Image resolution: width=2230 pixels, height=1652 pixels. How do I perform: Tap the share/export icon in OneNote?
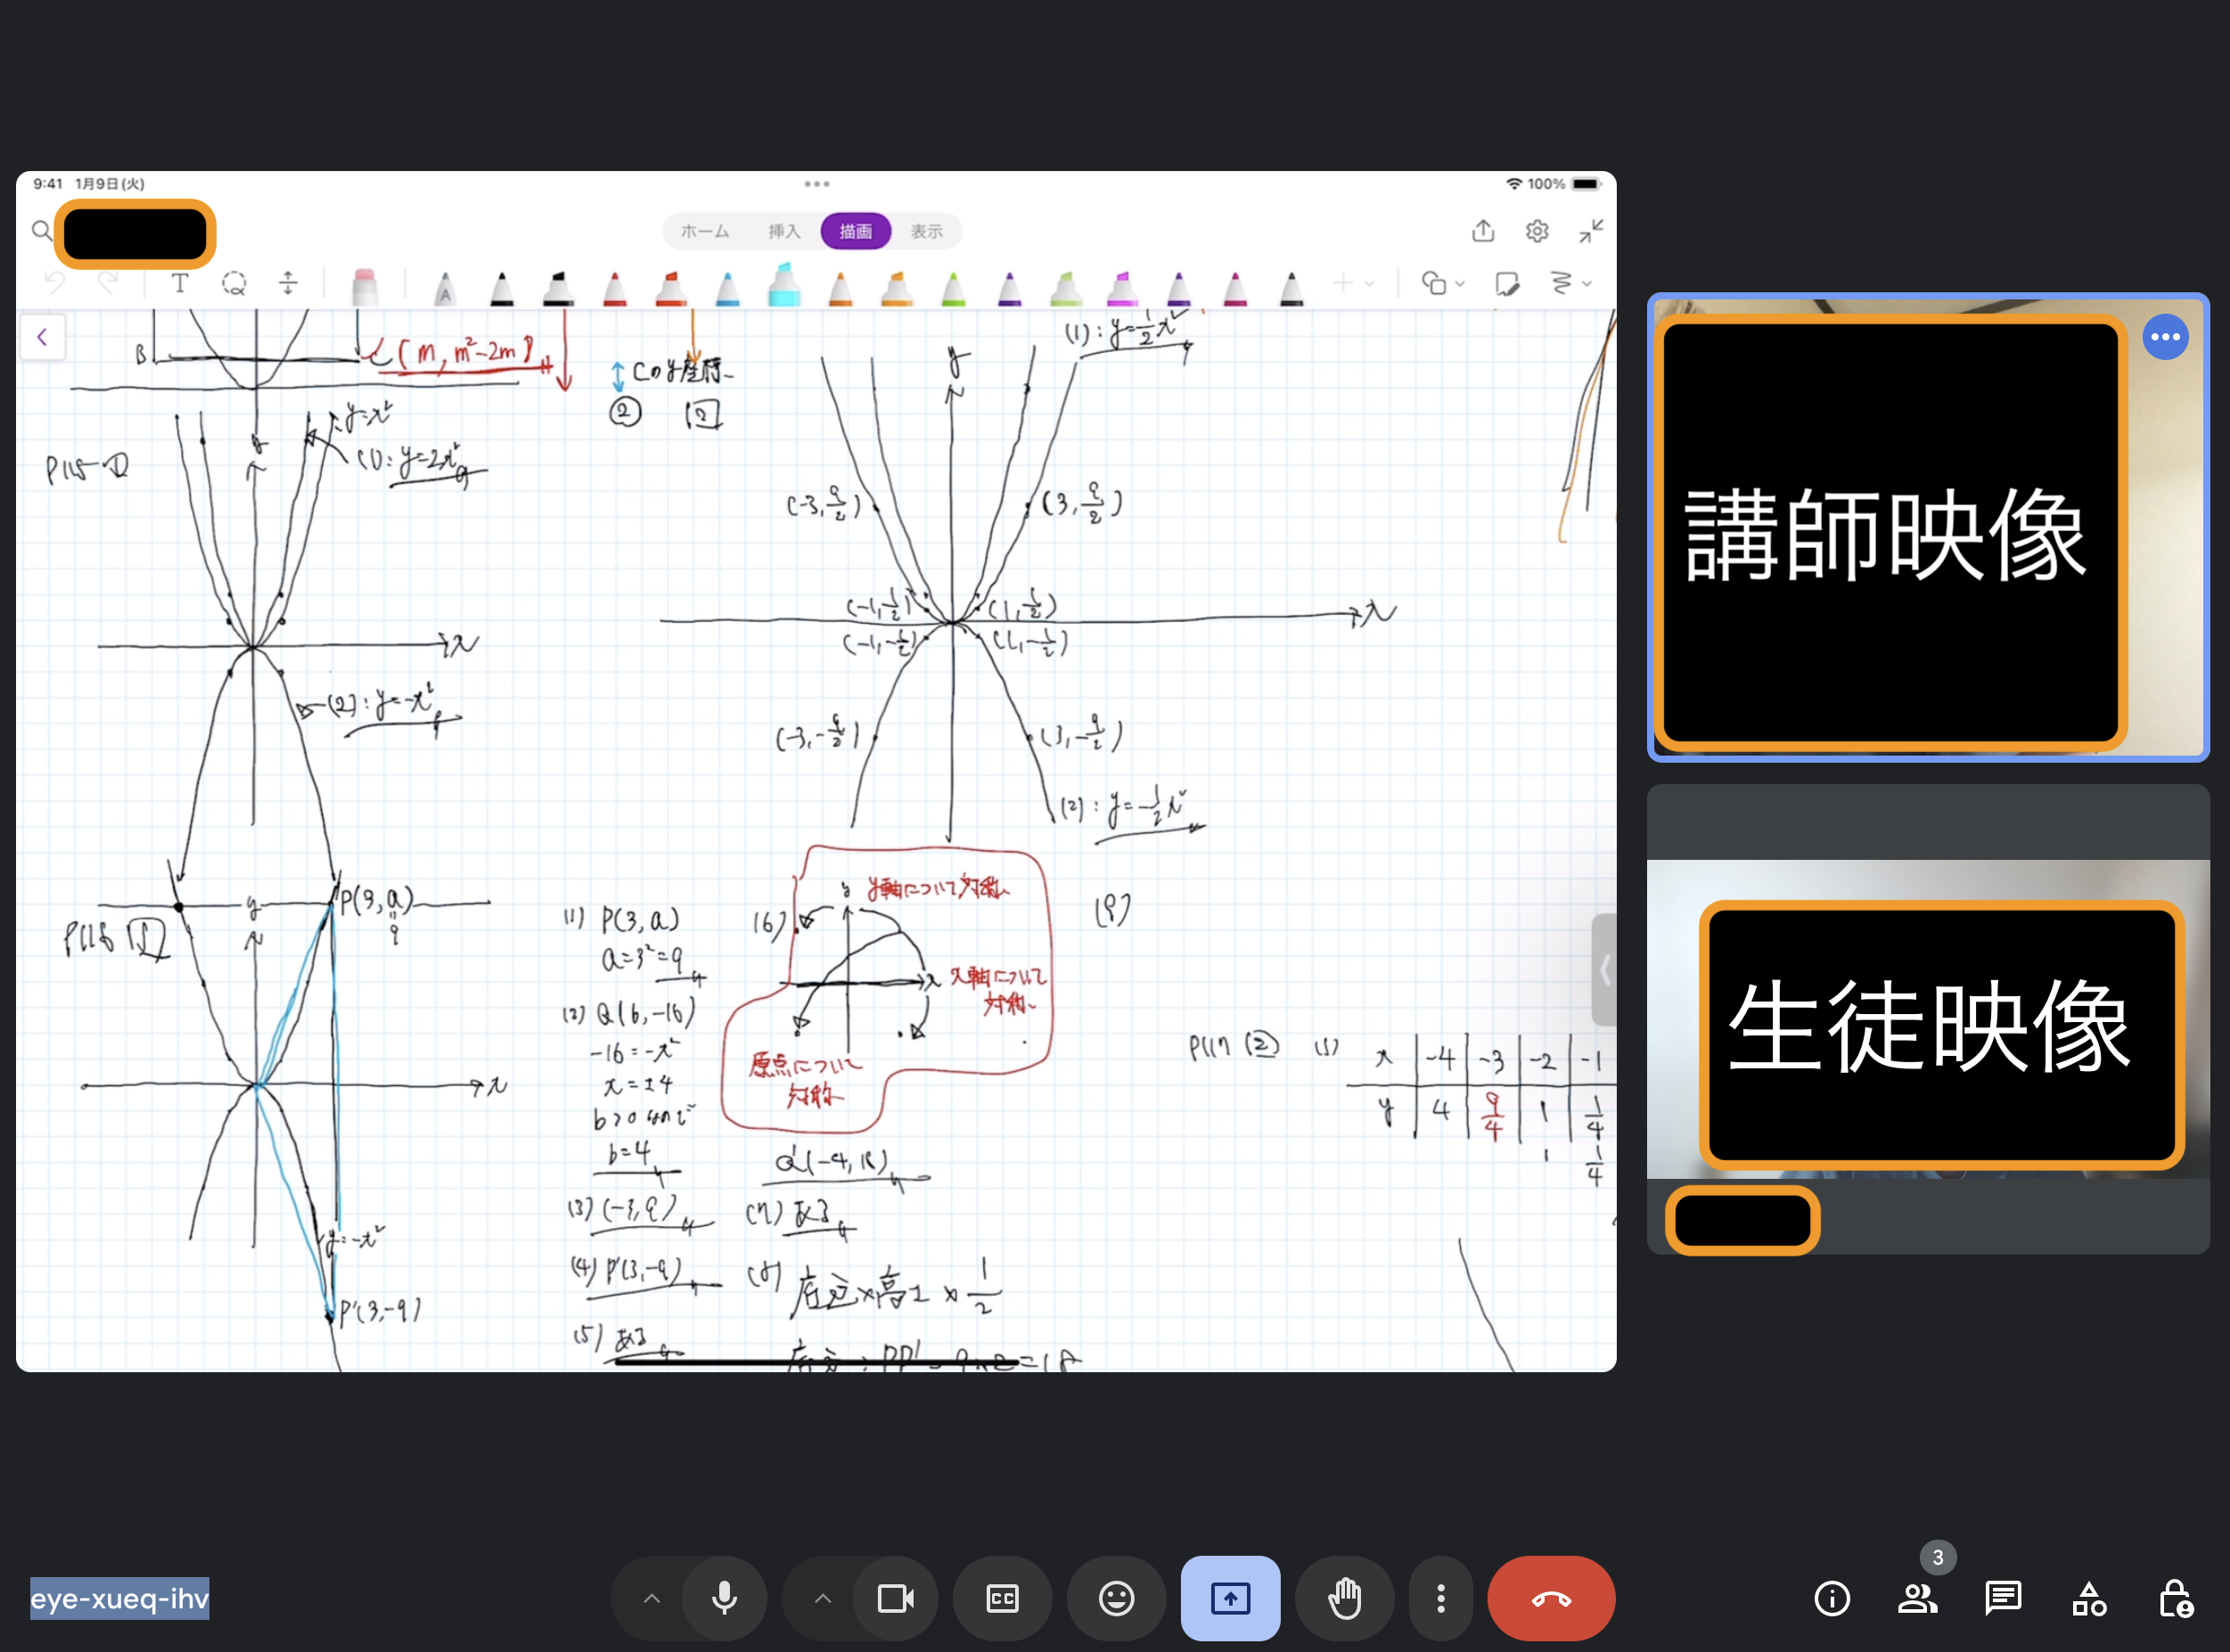(x=1483, y=231)
